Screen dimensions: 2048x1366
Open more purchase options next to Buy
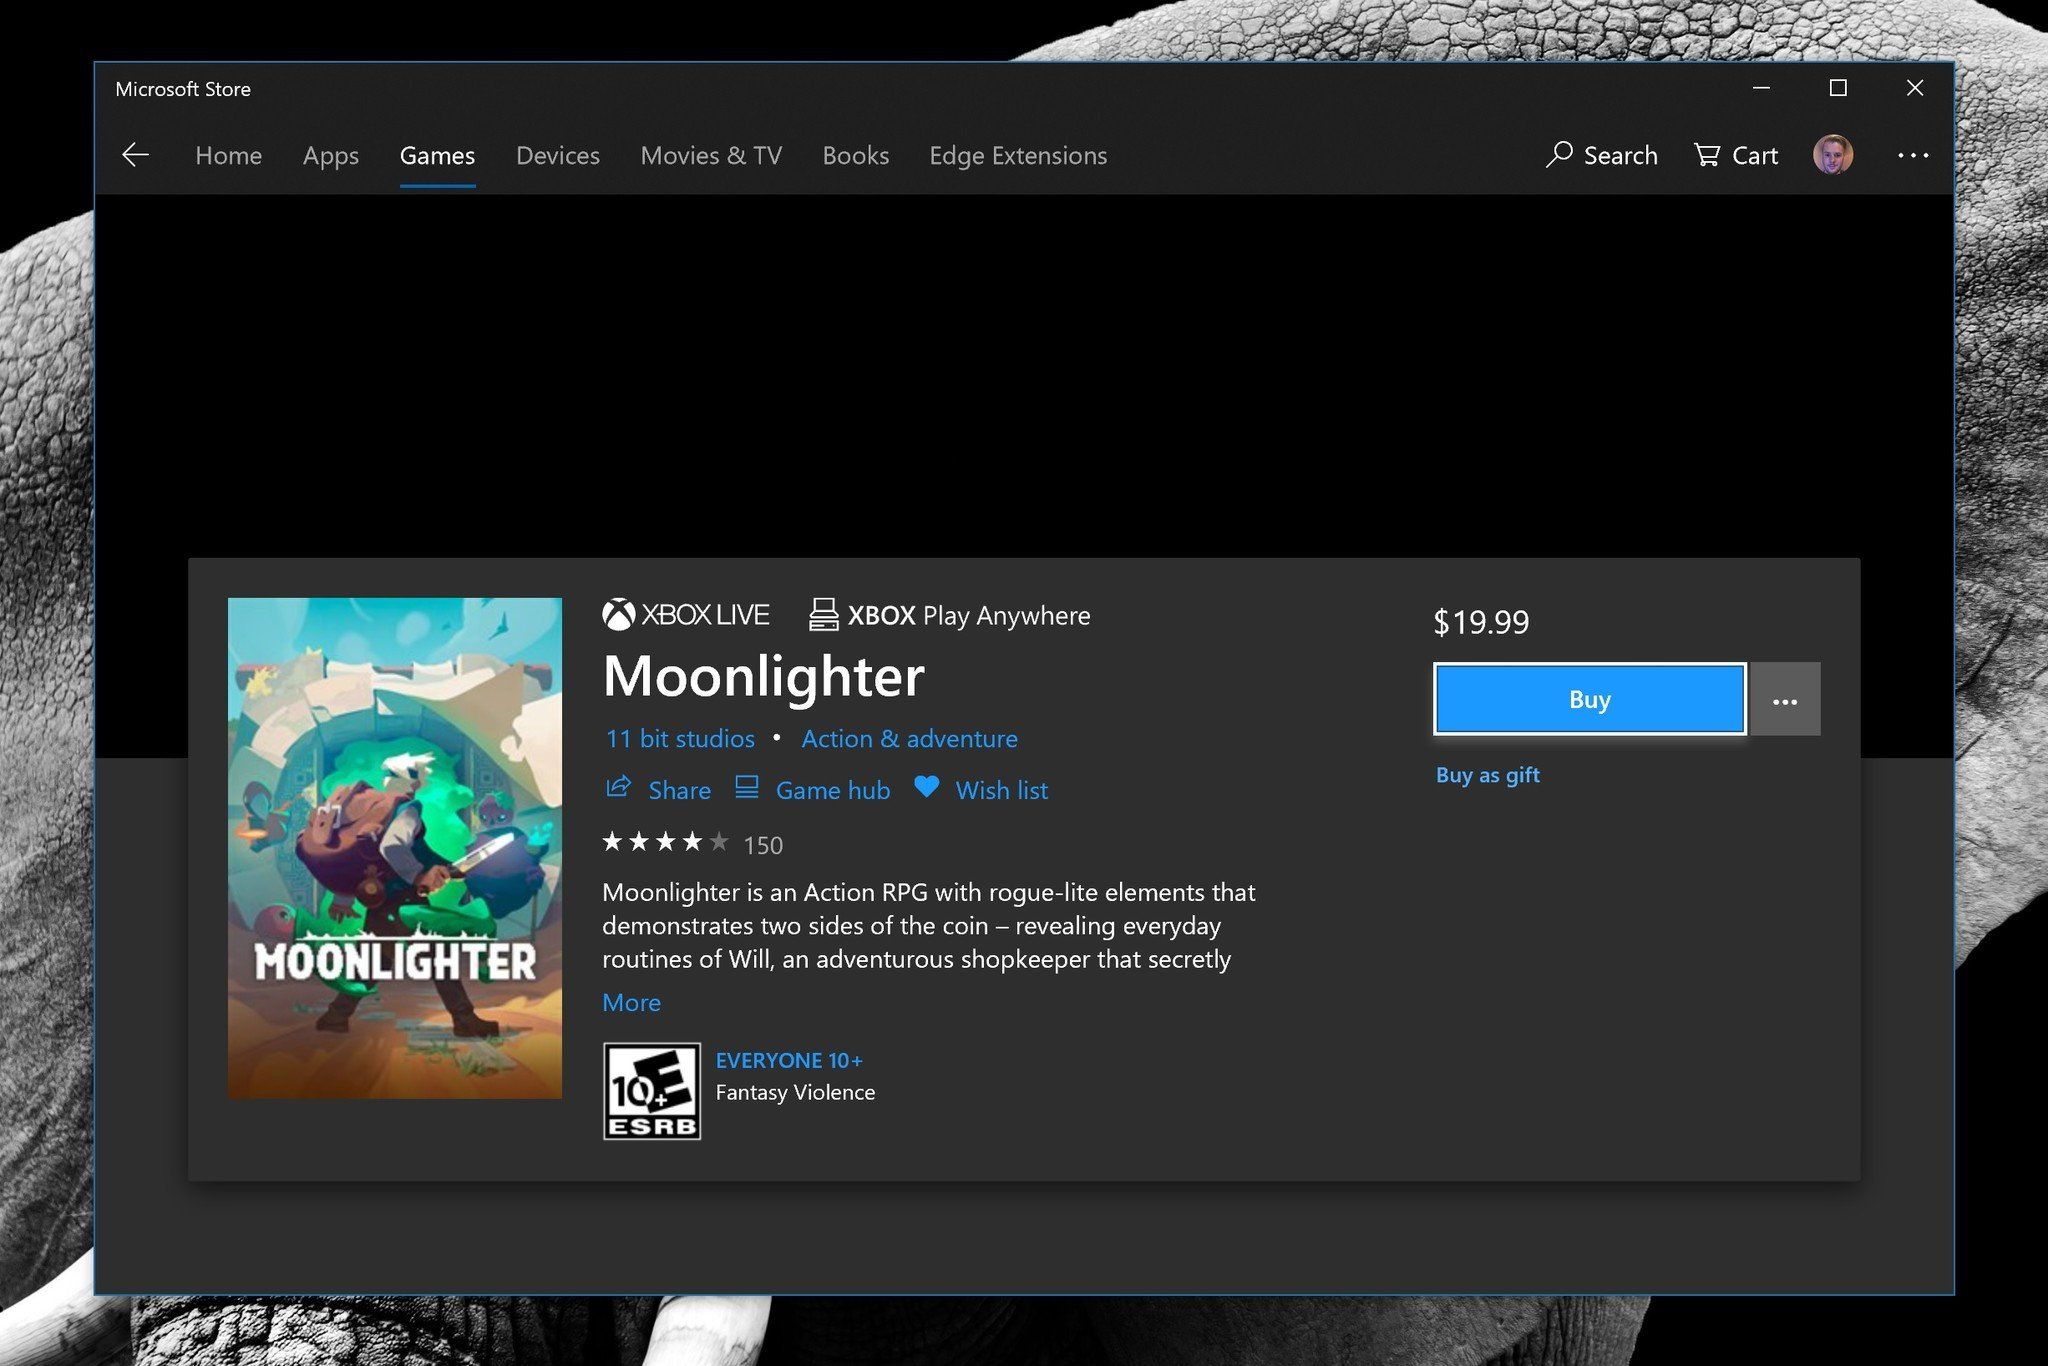[x=1785, y=699]
